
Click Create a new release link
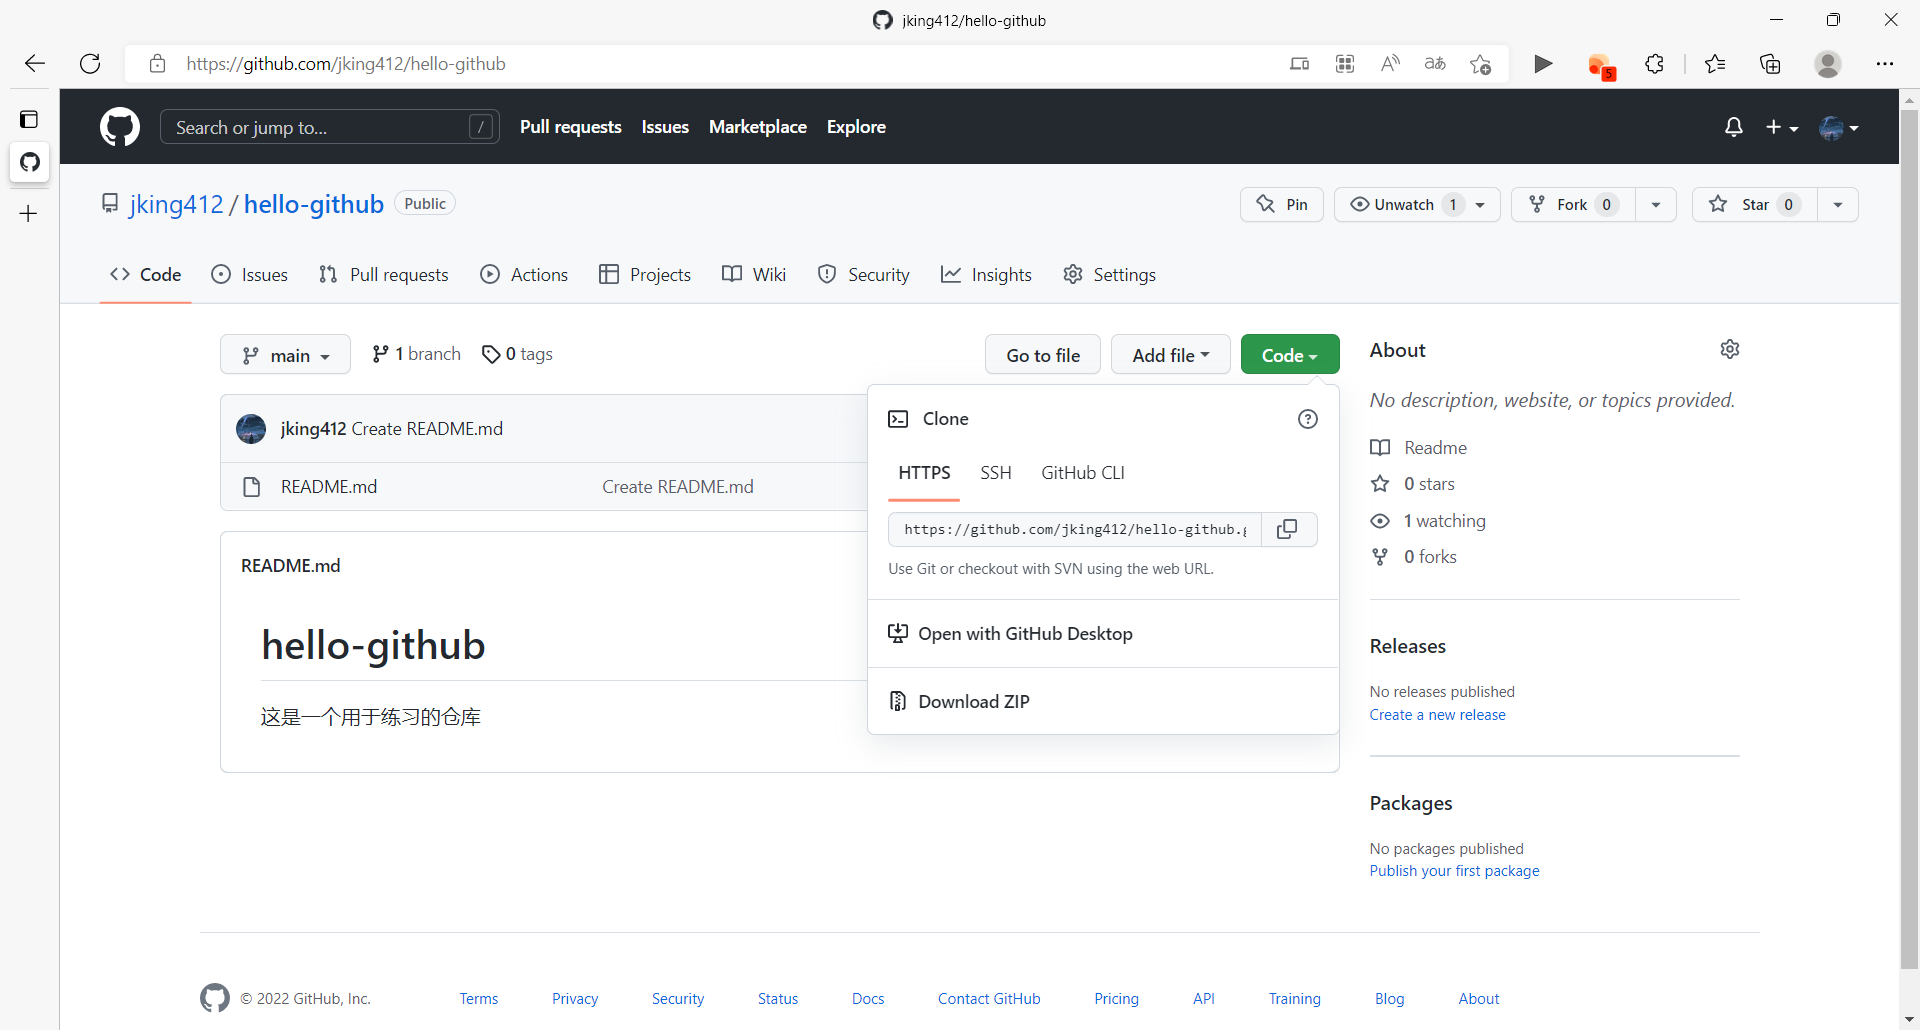pos(1437,715)
